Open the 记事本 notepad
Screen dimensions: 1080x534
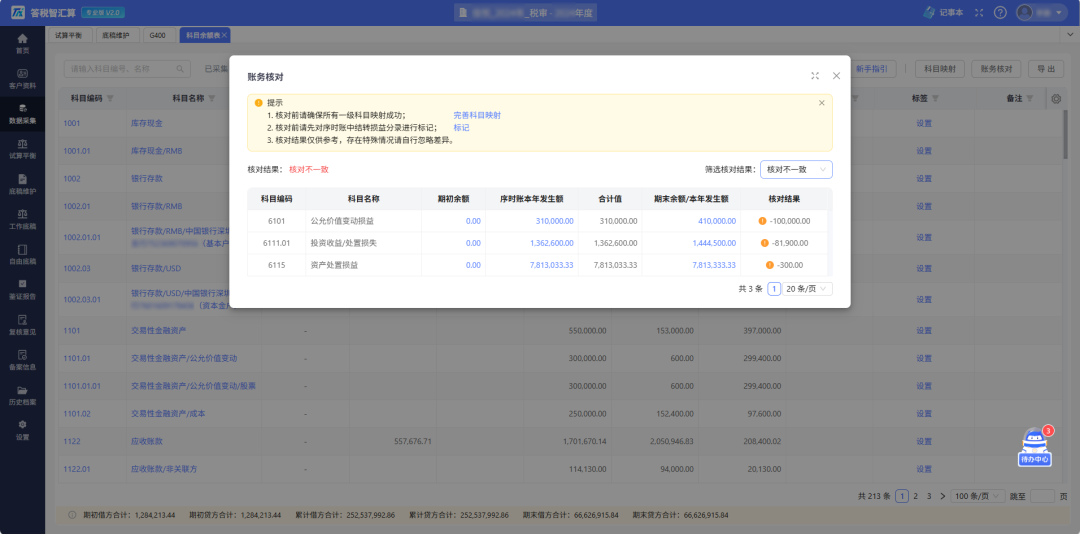pyautogui.click(x=943, y=12)
